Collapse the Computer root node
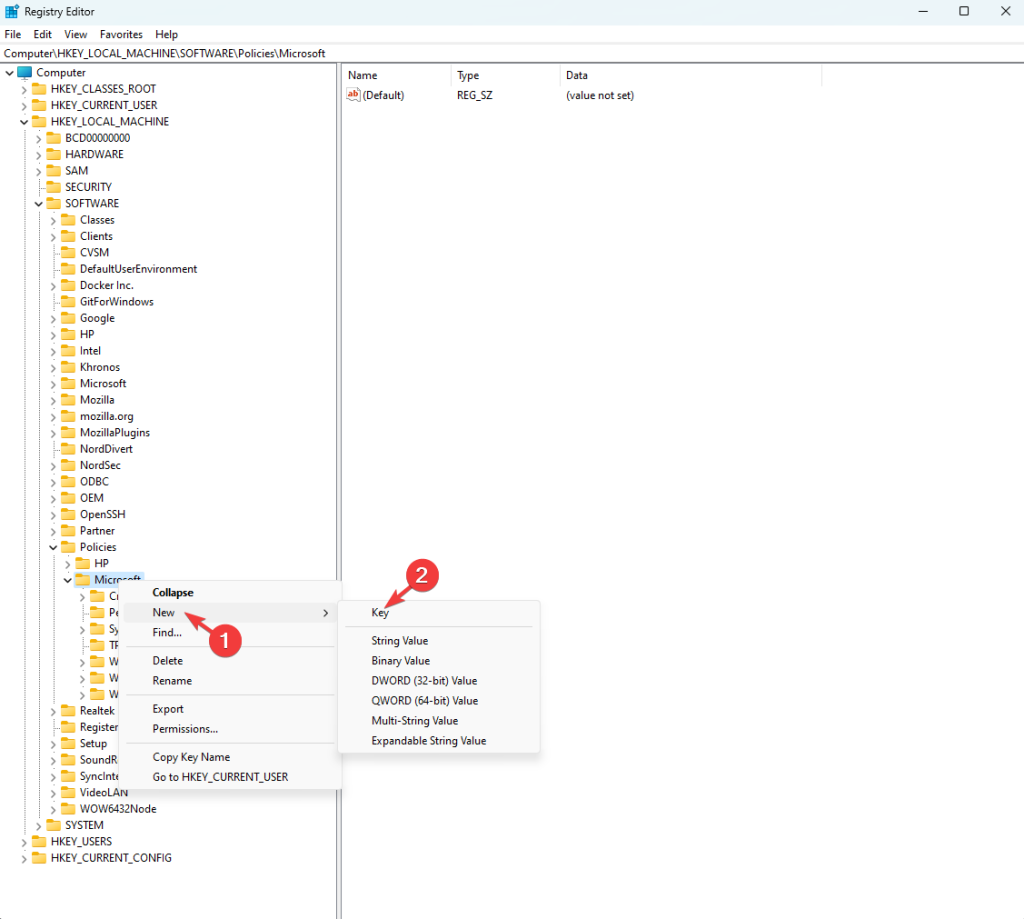1024x919 pixels. click(x=9, y=73)
